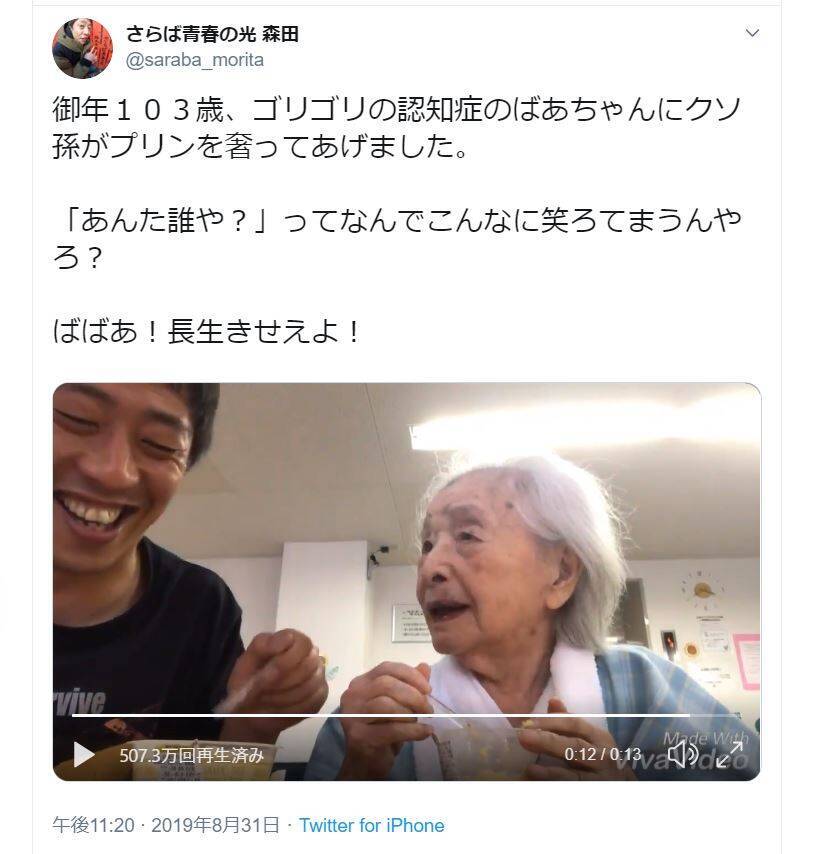The width and height of the screenshot is (813, 854).
Task: Click the display name さらば青春の光 森田
Action: click(x=212, y=34)
